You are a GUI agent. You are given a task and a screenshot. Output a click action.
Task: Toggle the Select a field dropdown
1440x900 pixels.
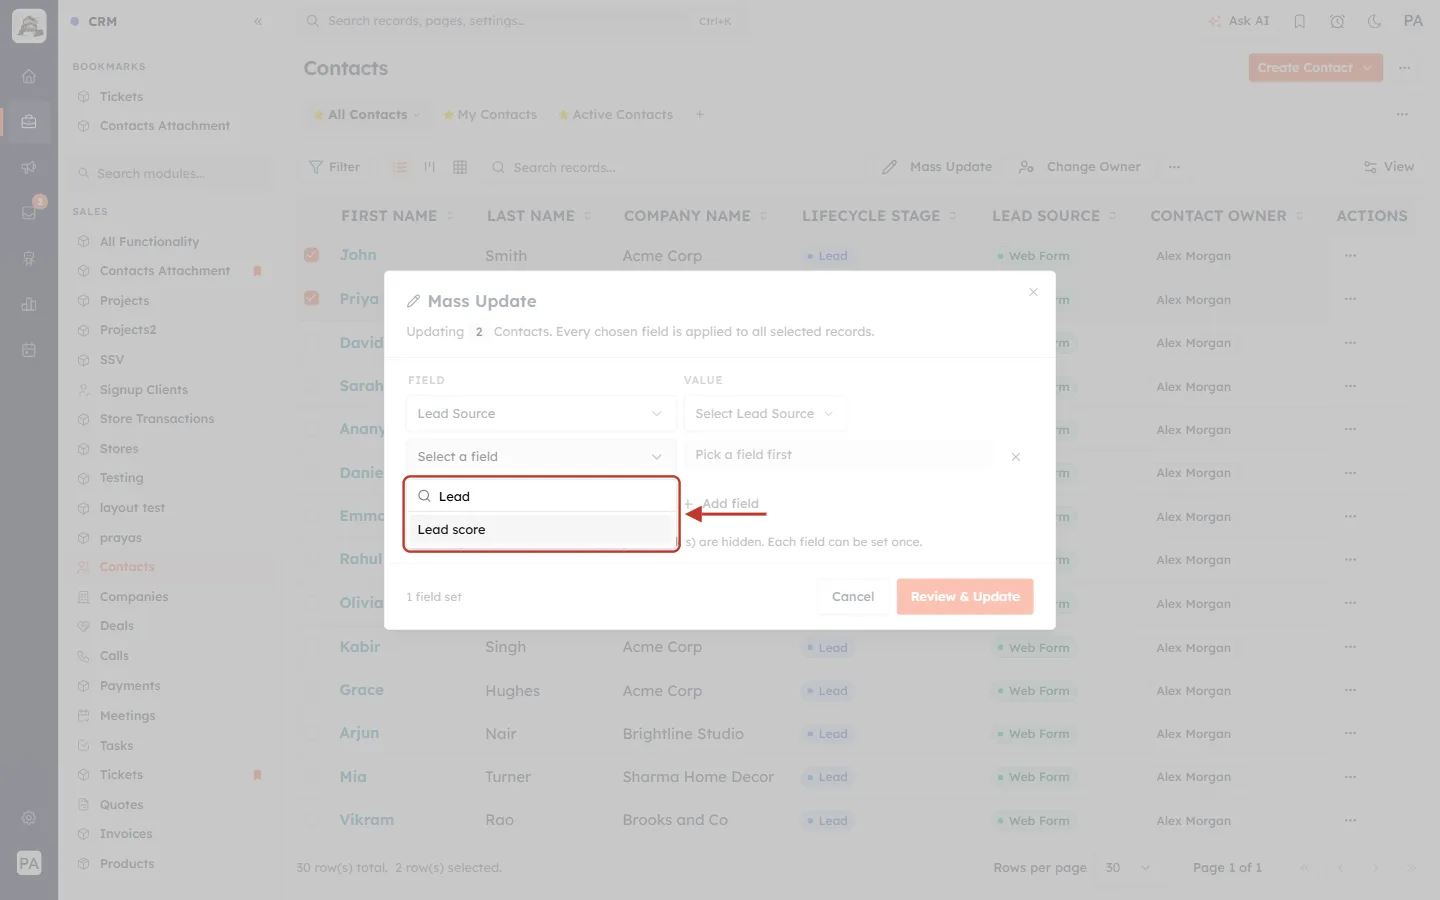point(540,457)
